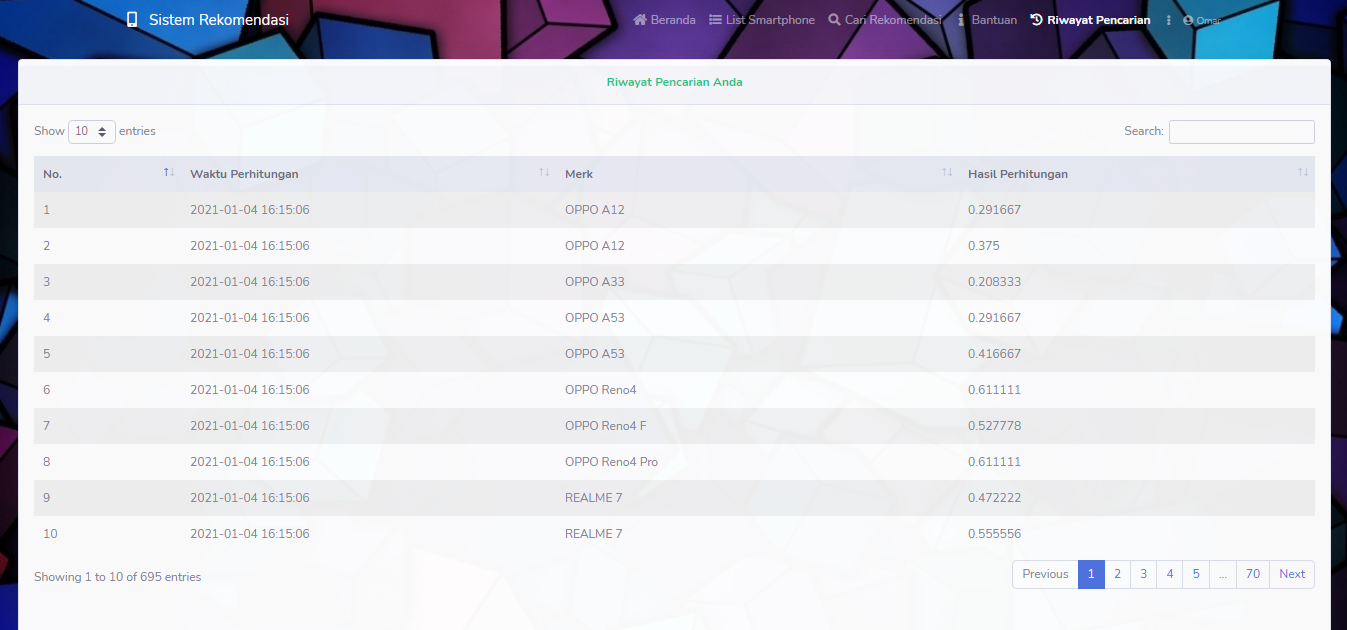Jump to last page 70
The width and height of the screenshot is (1347, 630).
pyautogui.click(x=1253, y=574)
